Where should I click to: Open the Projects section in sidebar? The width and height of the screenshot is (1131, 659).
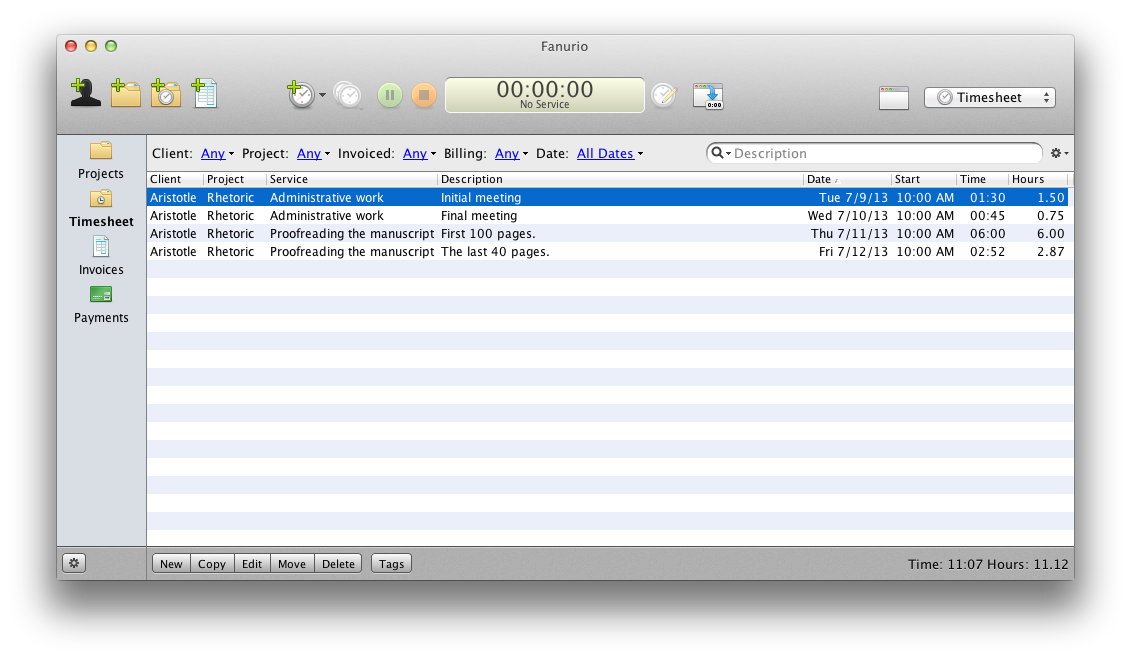tap(101, 160)
